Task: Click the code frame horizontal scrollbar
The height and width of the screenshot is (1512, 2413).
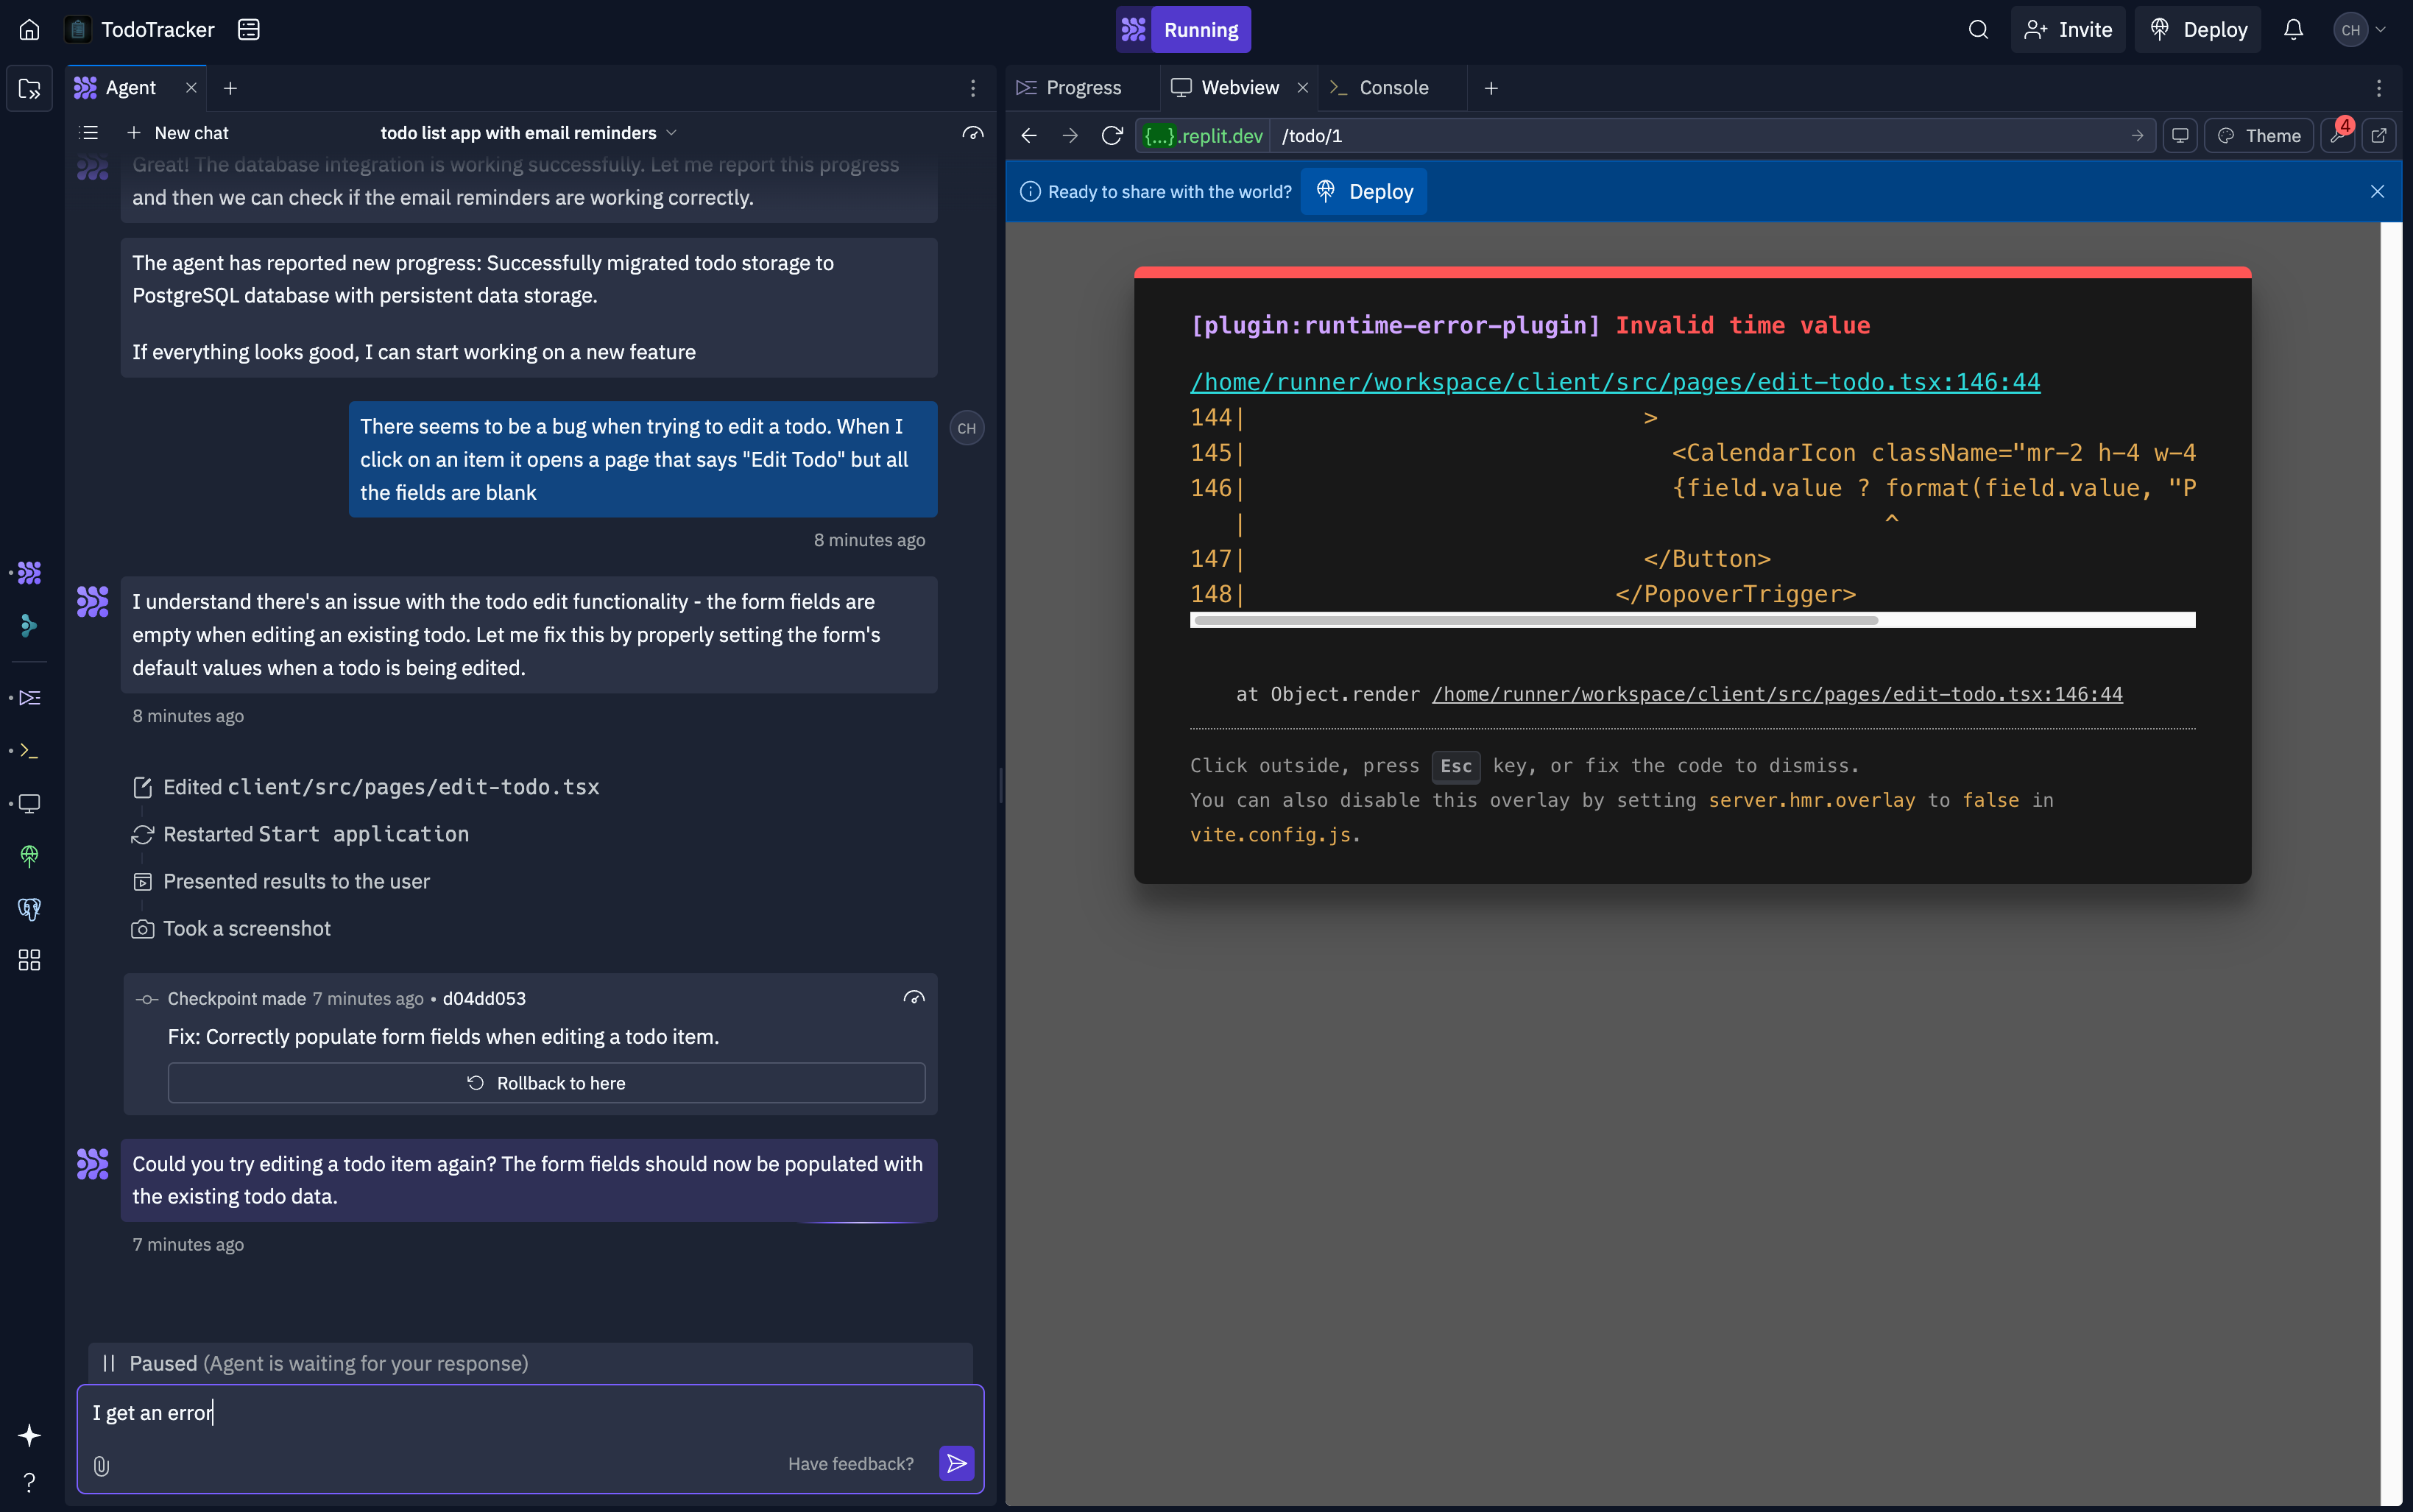Action: [1536, 620]
